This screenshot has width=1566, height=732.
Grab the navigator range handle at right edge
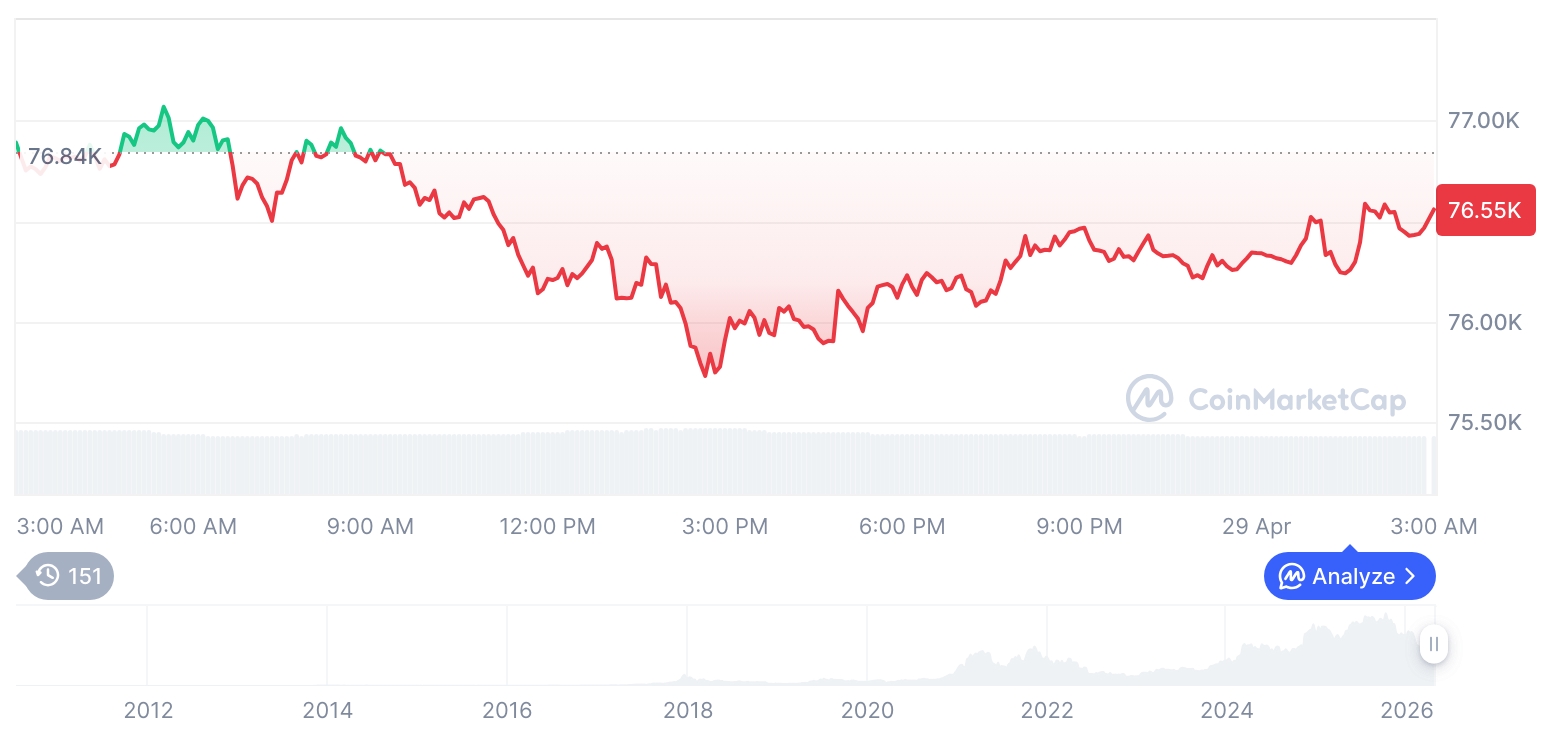[x=1434, y=644]
